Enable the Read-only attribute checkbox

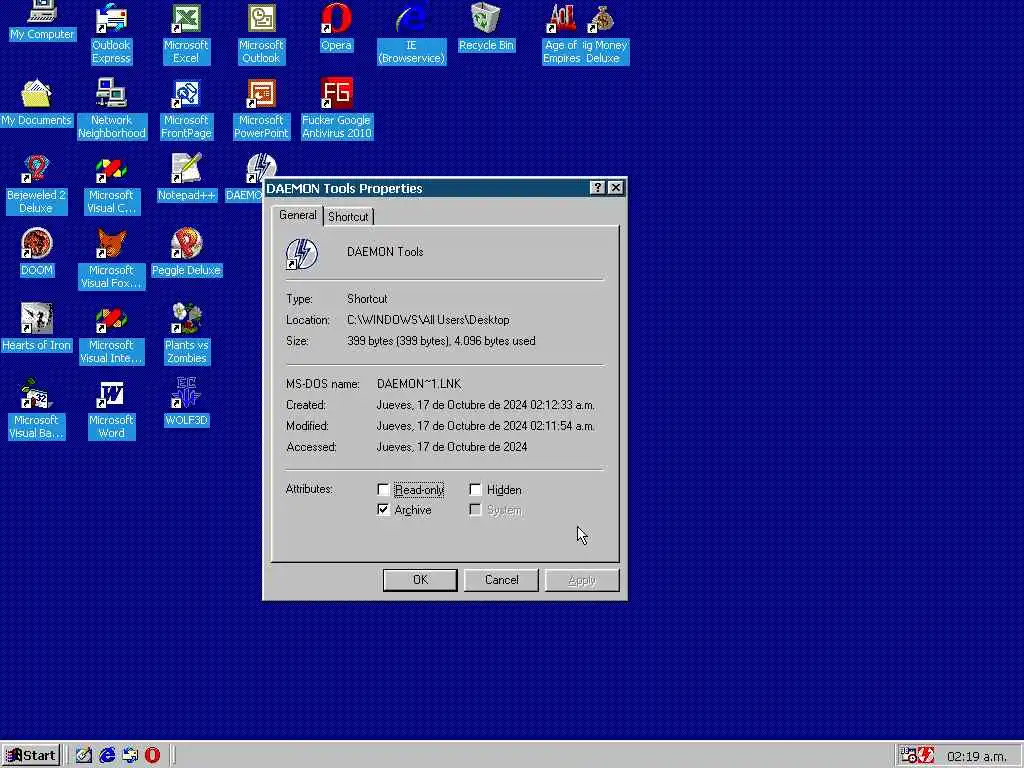tap(383, 489)
